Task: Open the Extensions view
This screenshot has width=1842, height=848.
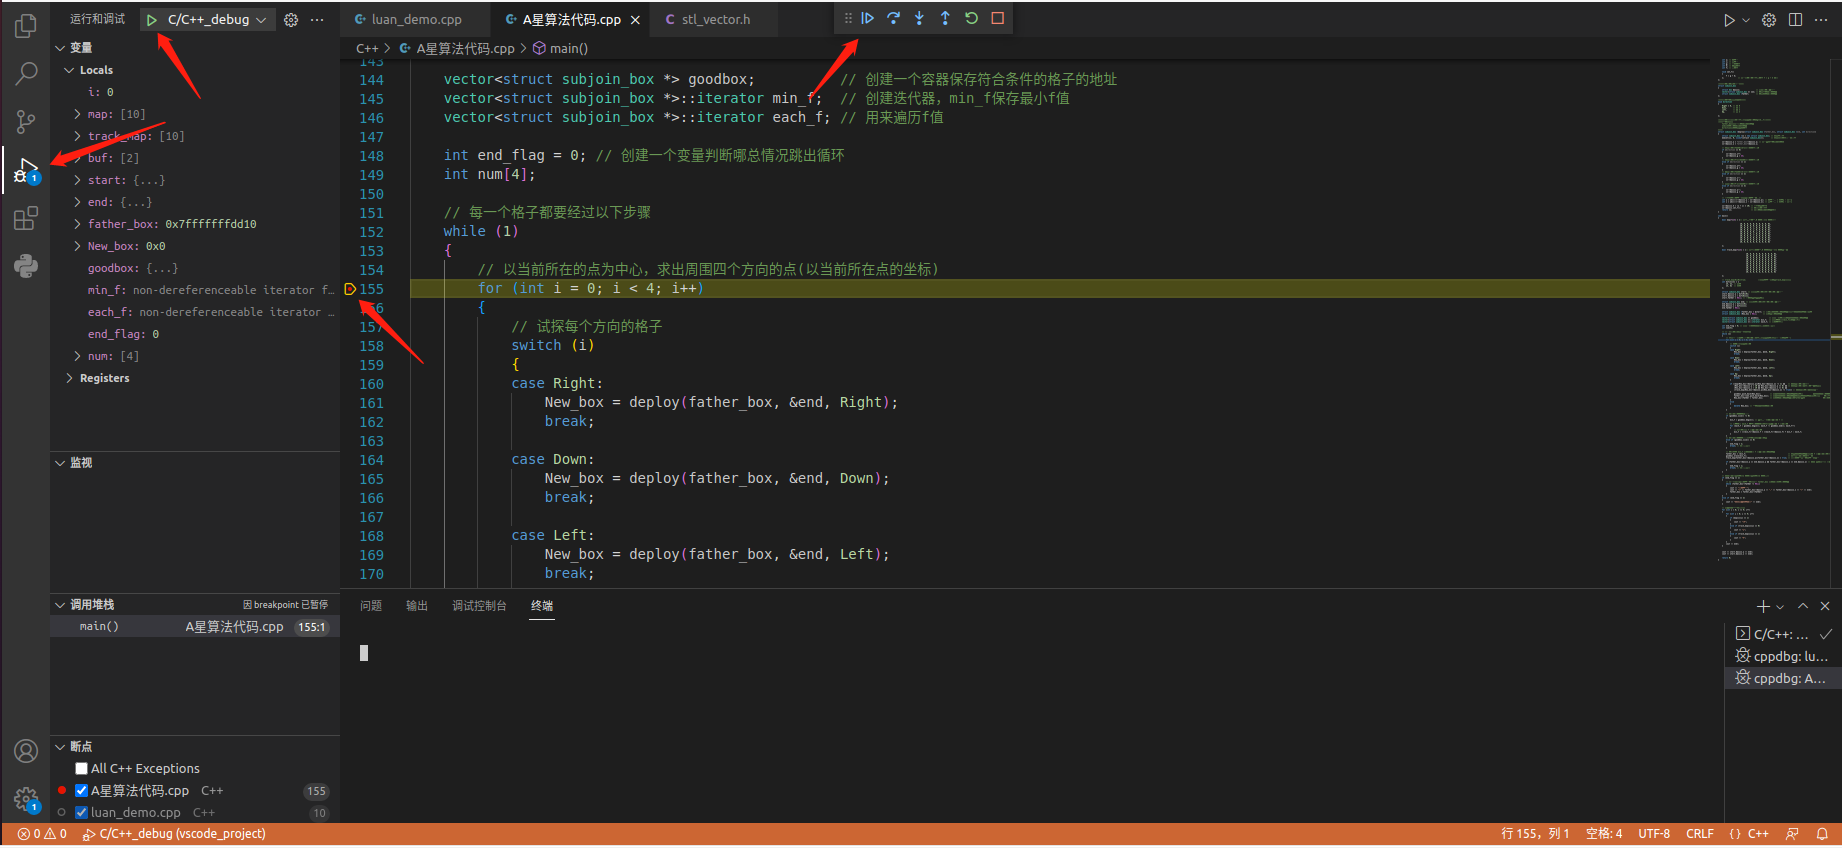Action: click(x=26, y=218)
